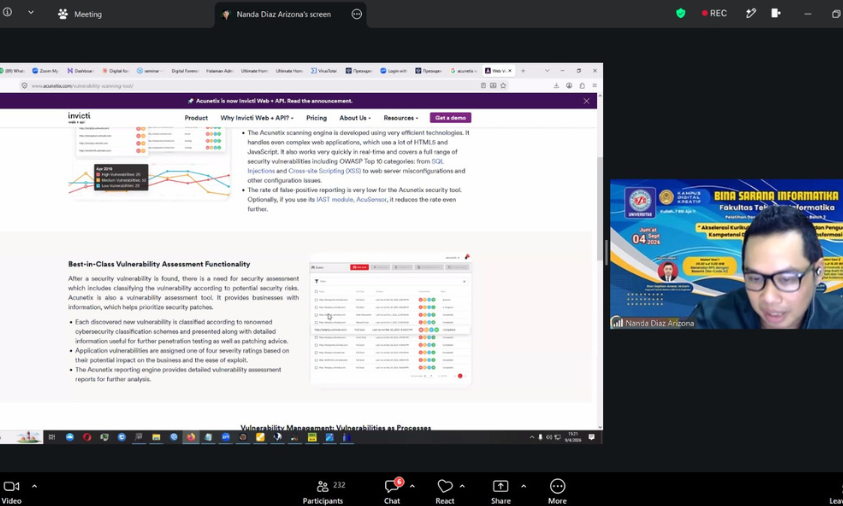Viewport: 843px width, 506px height.
Task: Click the green encryption shield icon
Action: [681, 13]
